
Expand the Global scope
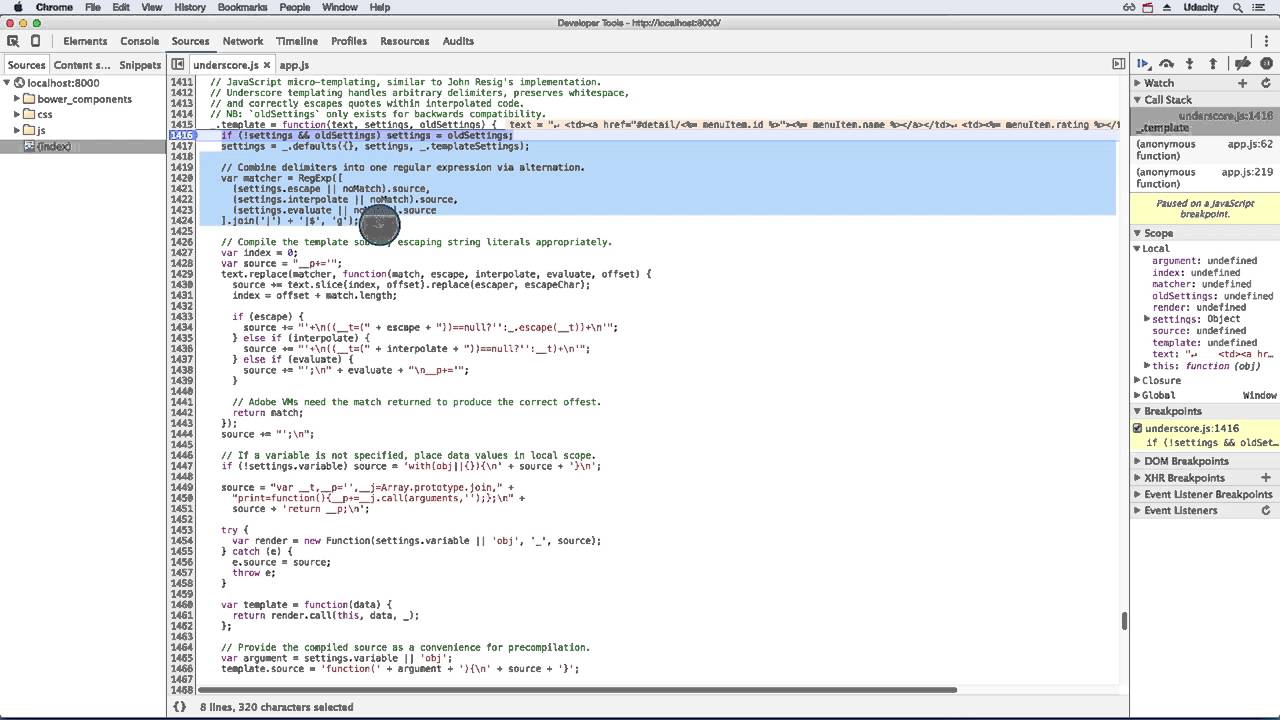pyautogui.click(x=1137, y=395)
